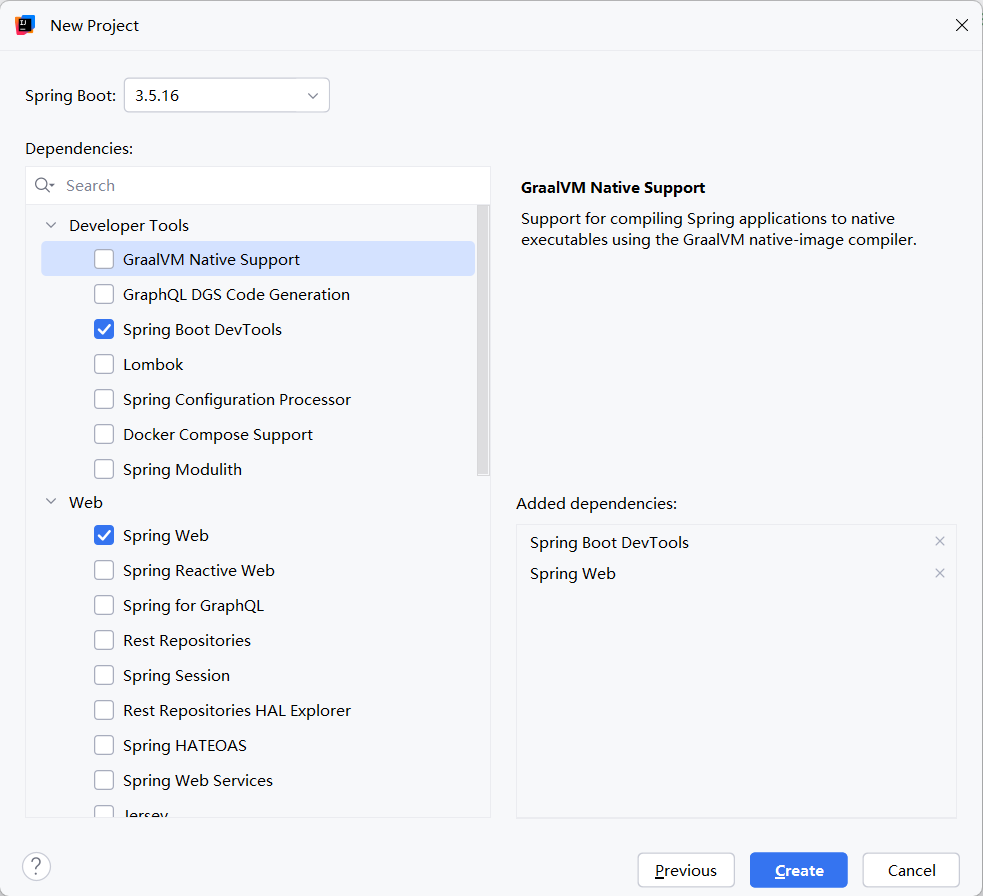Enable GraalVM Native Support checkbox
983x896 pixels.
104,259
